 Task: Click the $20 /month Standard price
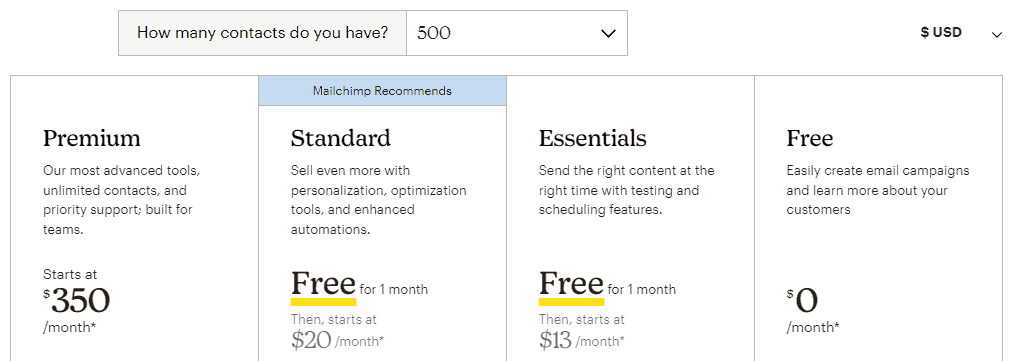337,340
